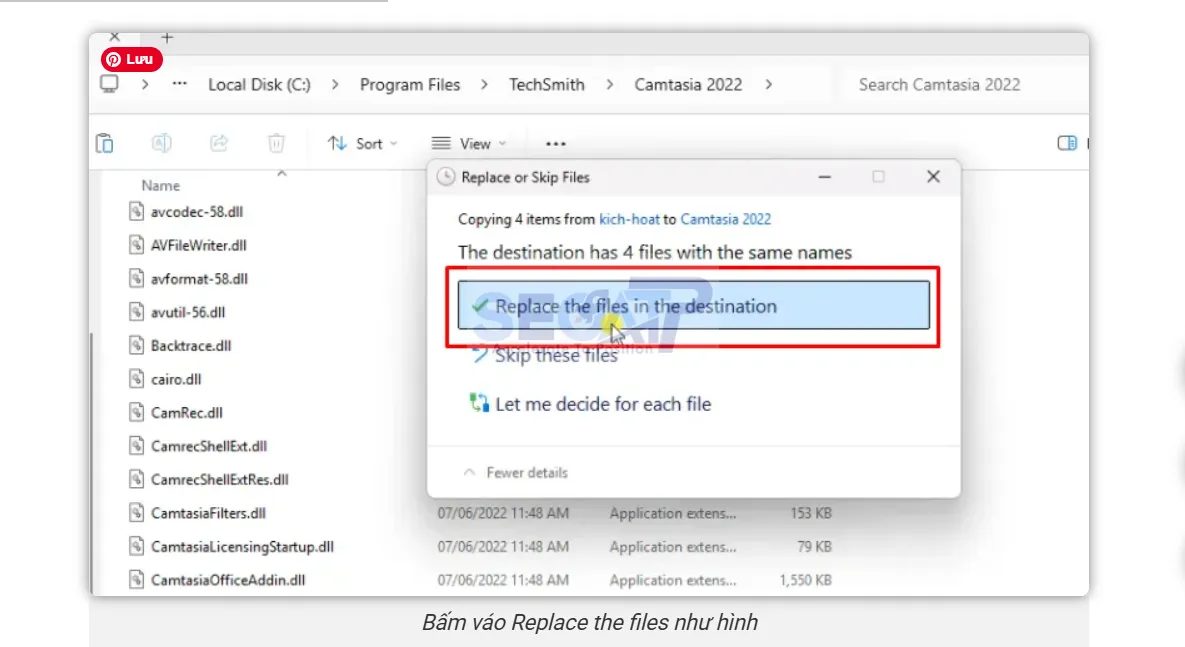
Task: Click the Share icon in the toolbar
Action: coord(218,143)
